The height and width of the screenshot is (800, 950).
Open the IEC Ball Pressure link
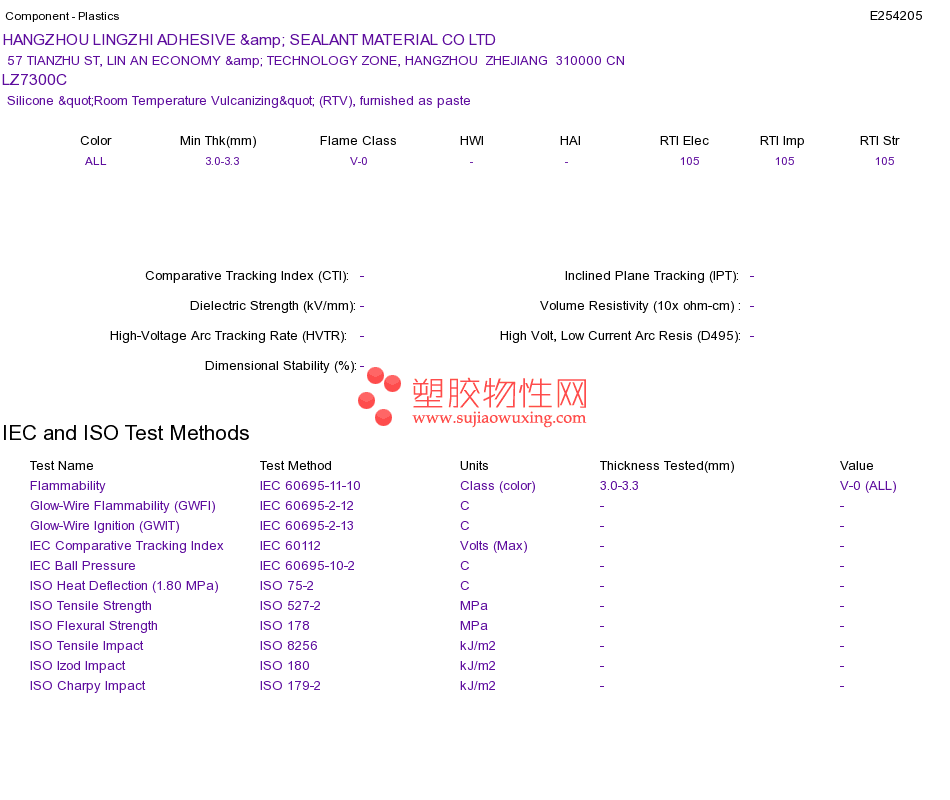click(82, 566)
